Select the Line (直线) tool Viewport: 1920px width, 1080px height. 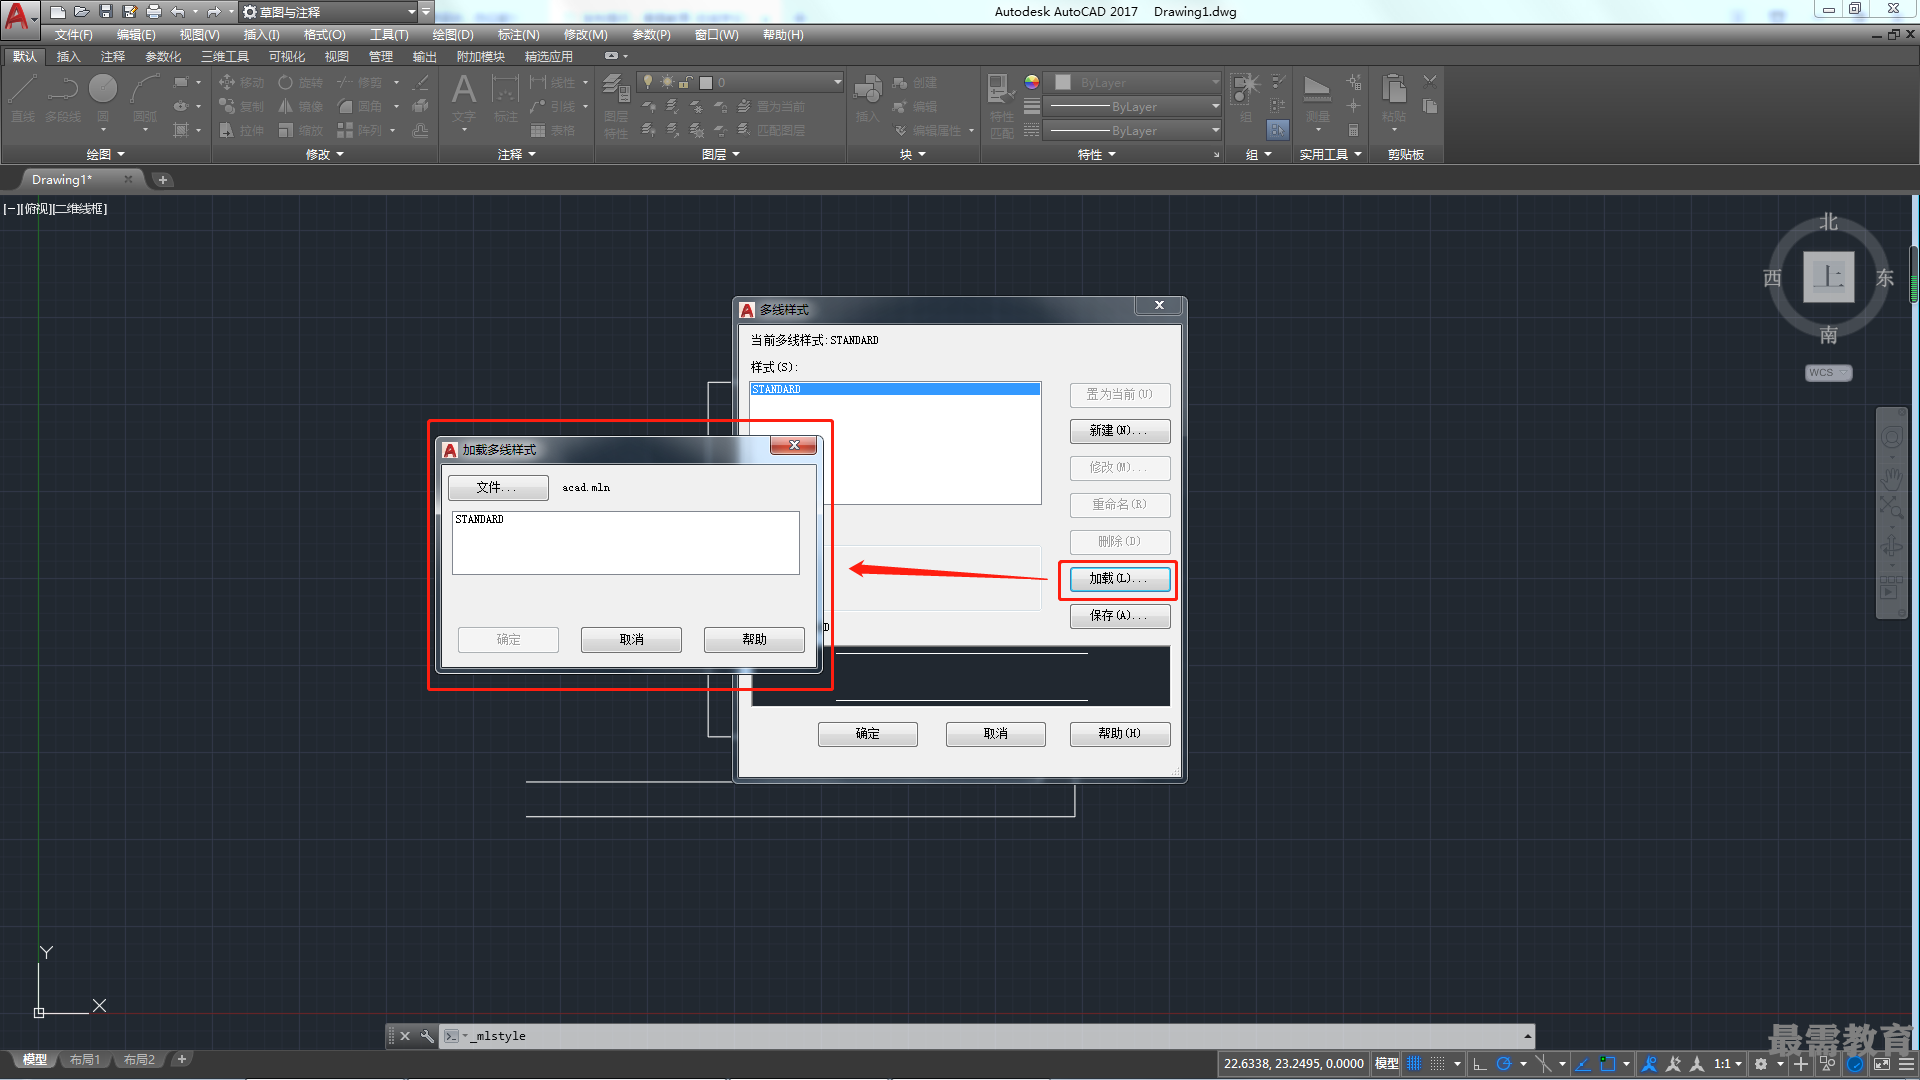click(x=23, y=98)
